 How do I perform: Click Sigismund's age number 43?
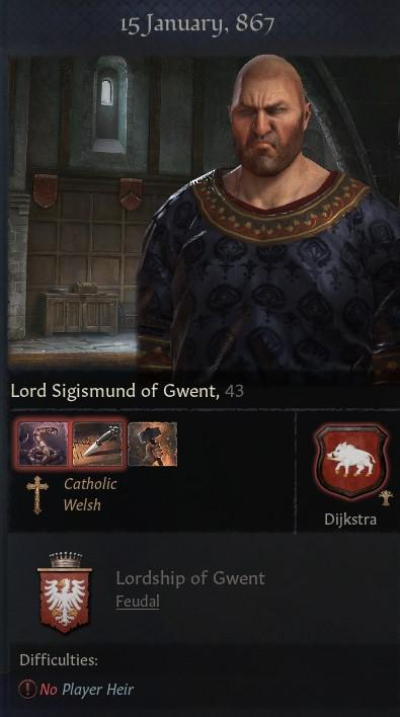pos(234,391)
